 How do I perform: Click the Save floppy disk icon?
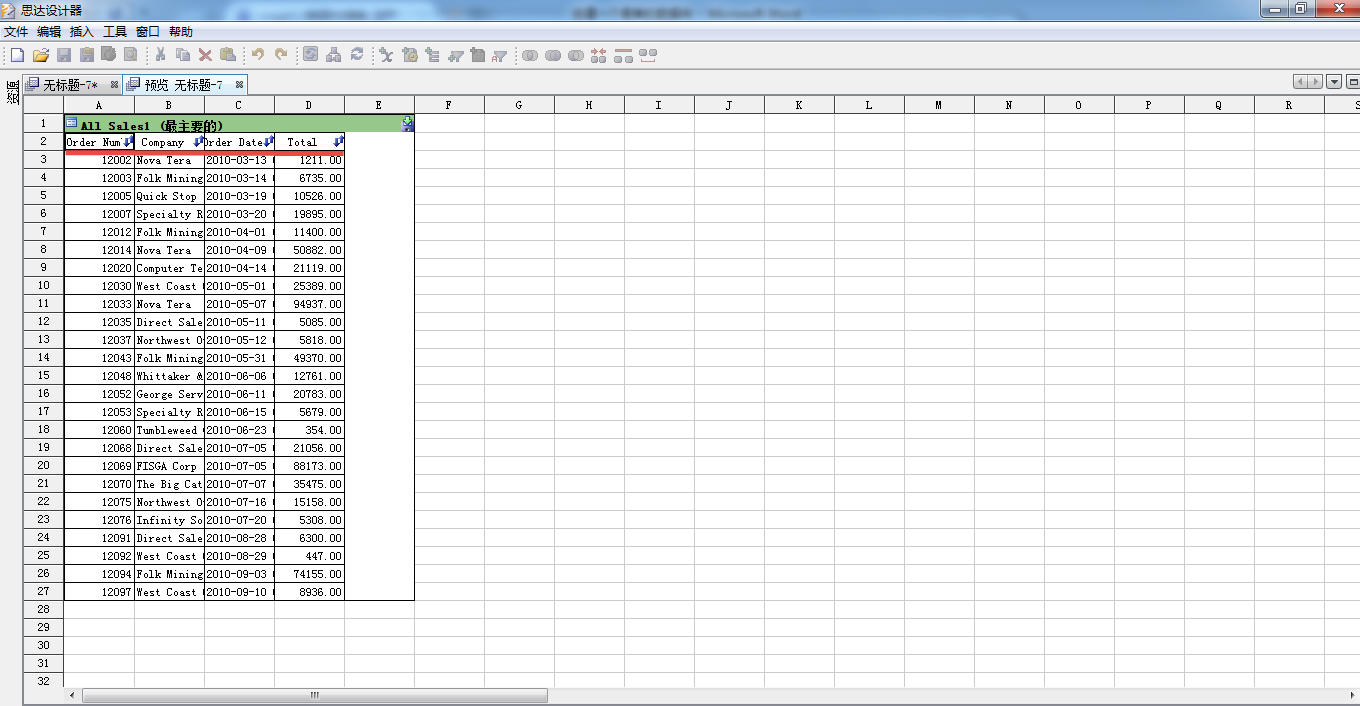[64, 55]
